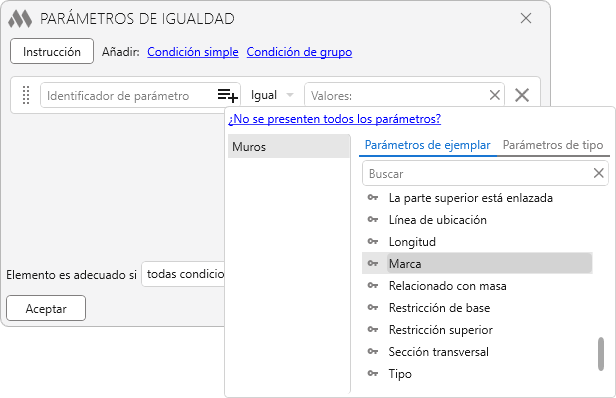
Task: Switch to Parámetros de tipo tab
Action: (x=553, y=145)
